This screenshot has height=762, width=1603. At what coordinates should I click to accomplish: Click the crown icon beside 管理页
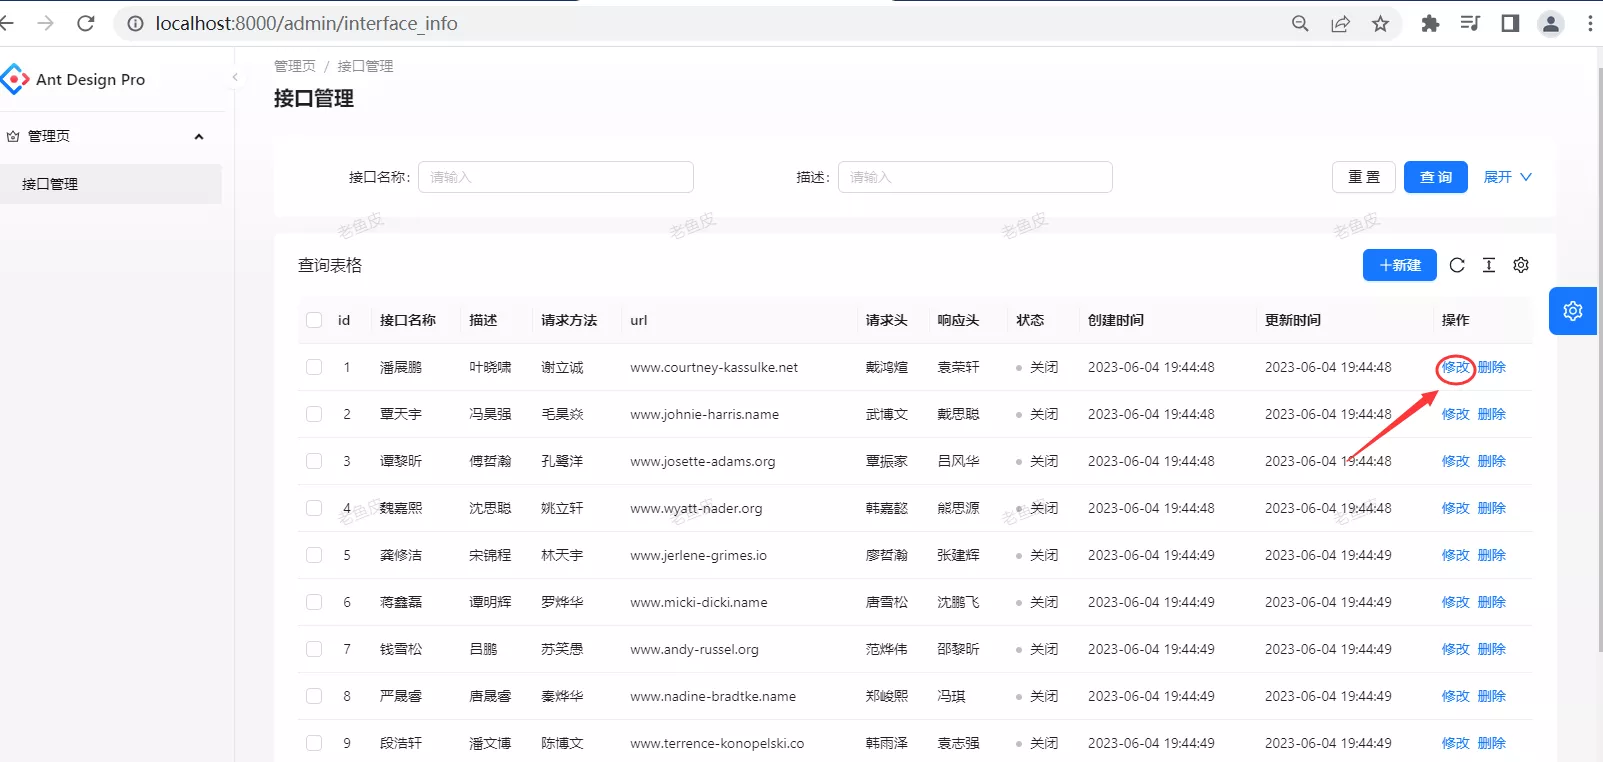13,136
